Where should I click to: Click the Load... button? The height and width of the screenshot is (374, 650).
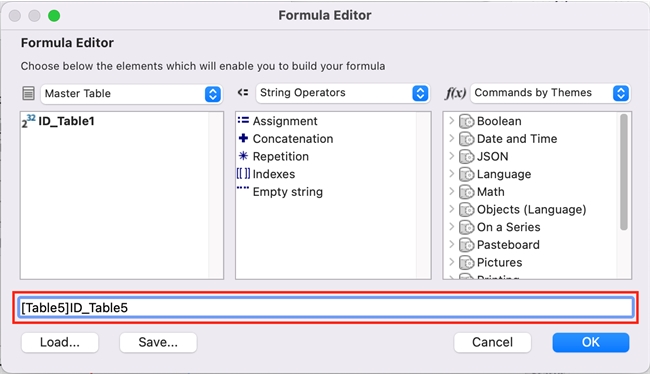click(x=60, y=342)
